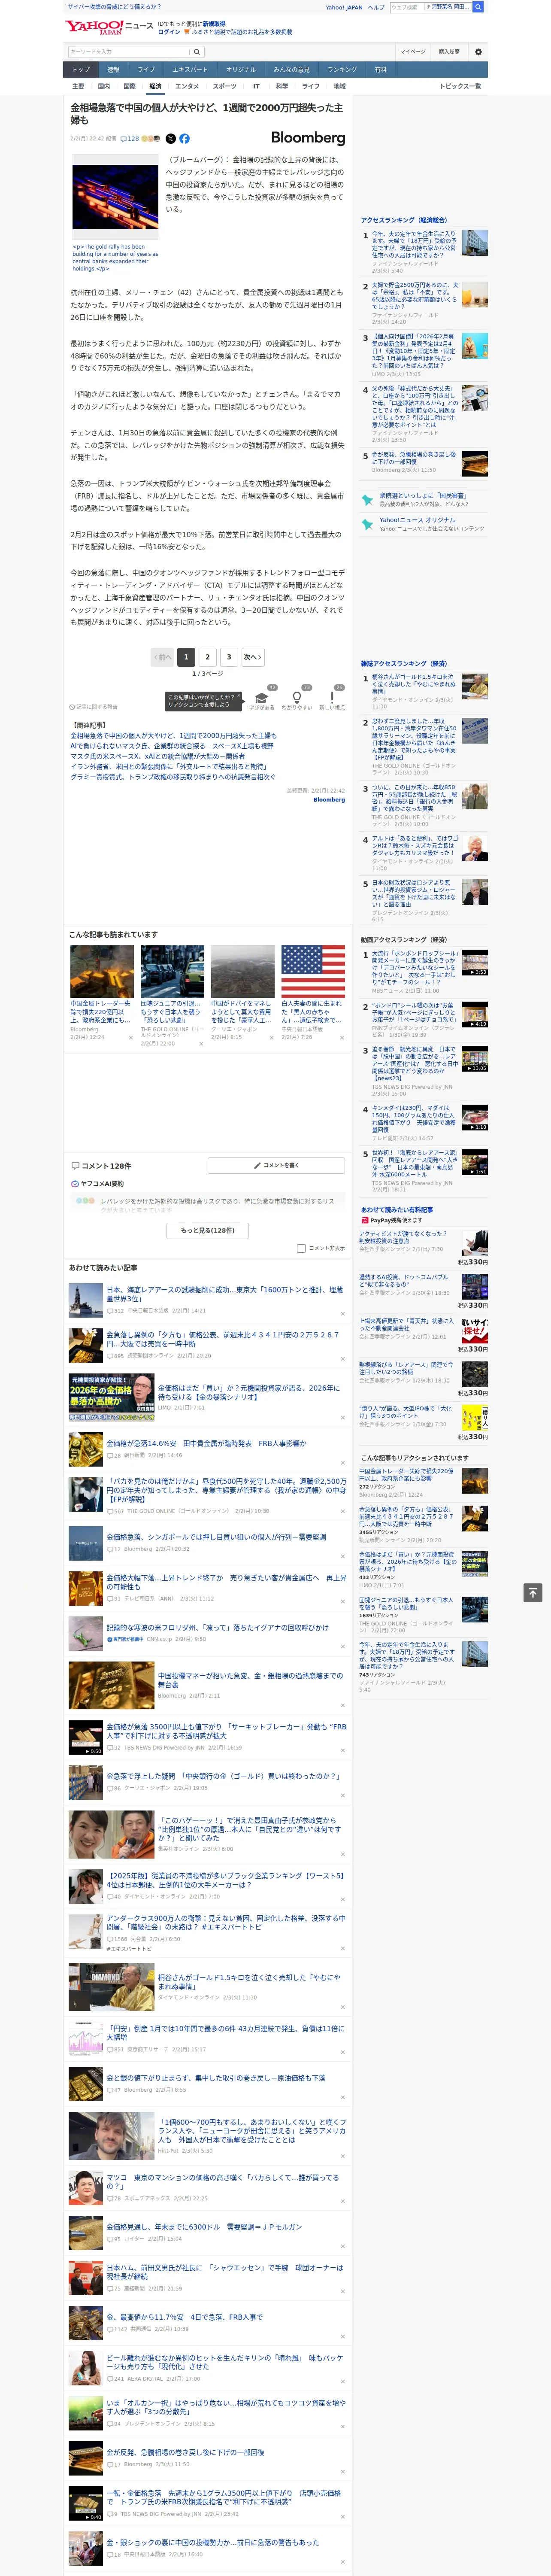Go to article page 3
The height and width of the screenshot is (2576, 551).
(x=229, y=657)
